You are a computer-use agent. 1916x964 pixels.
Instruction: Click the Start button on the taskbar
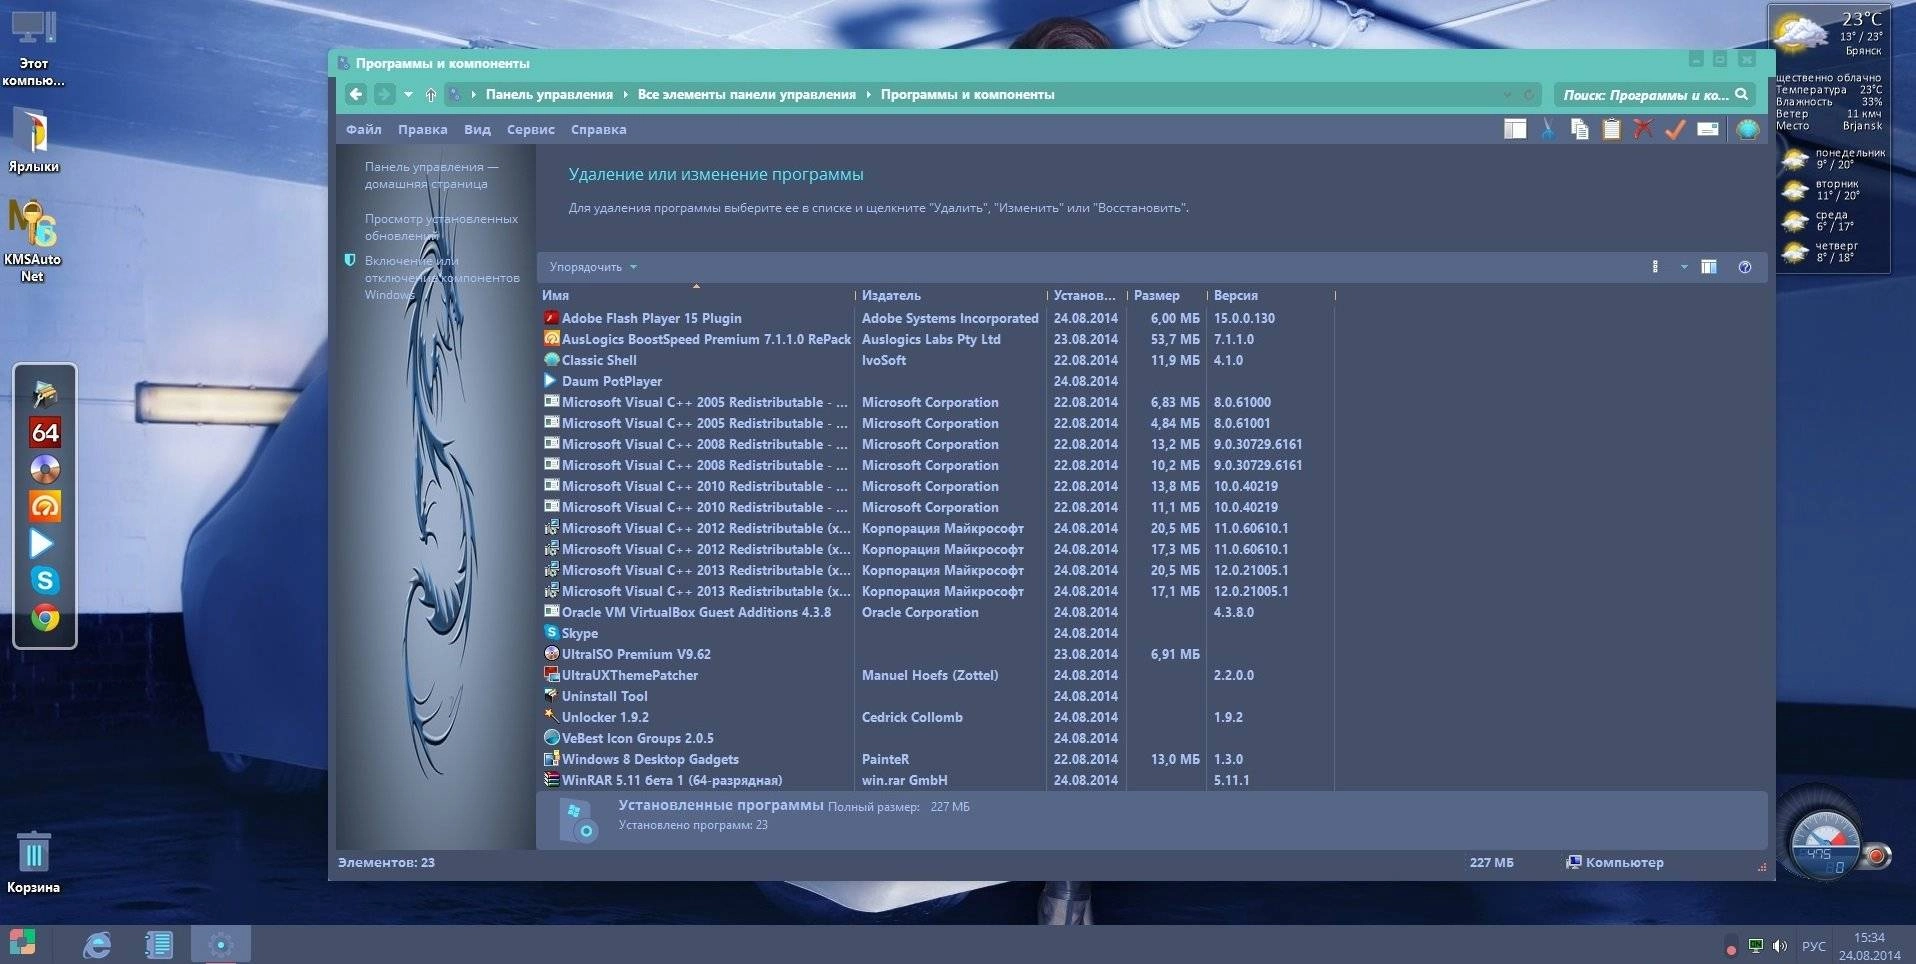pyautogui.click(x=22, y=943)
